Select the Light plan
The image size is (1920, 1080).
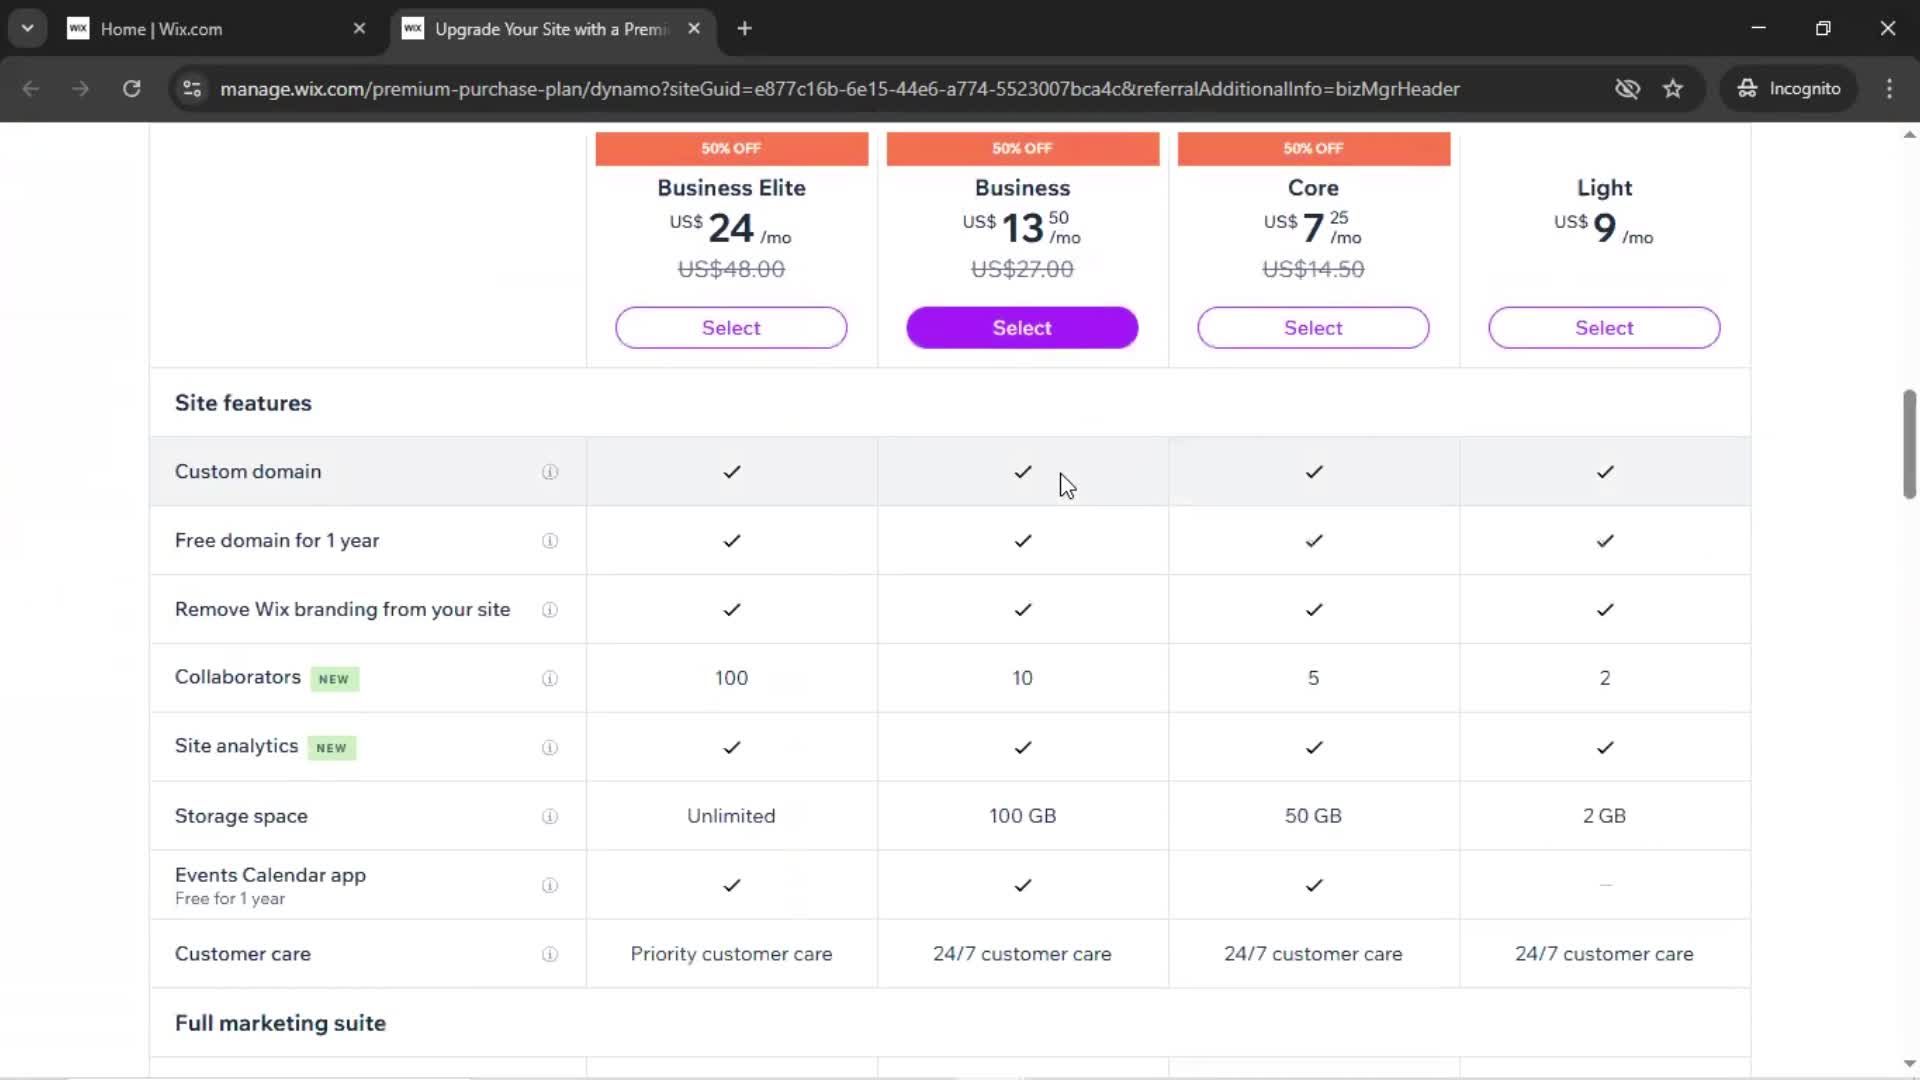[1604, 328]
